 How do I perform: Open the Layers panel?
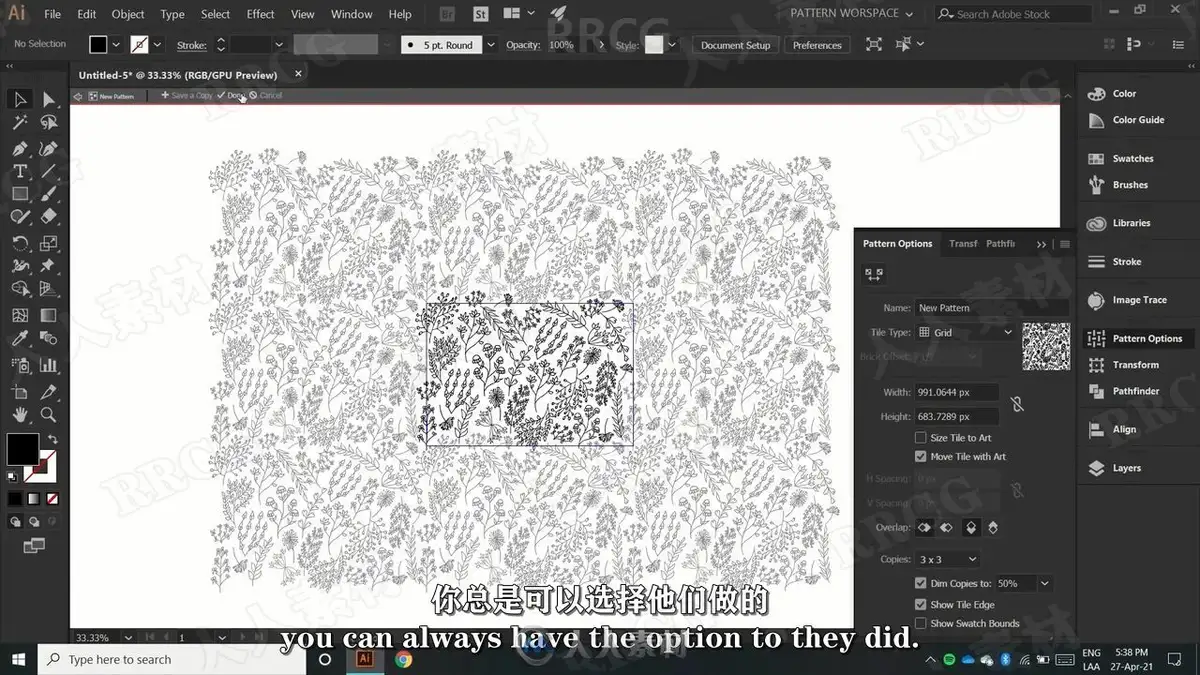pyautogui.click(x=1126, y=468)
